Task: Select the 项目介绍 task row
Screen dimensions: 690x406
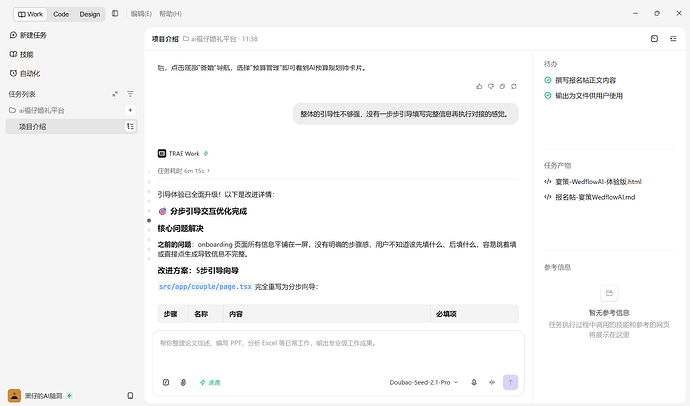Action: point(72,127)
